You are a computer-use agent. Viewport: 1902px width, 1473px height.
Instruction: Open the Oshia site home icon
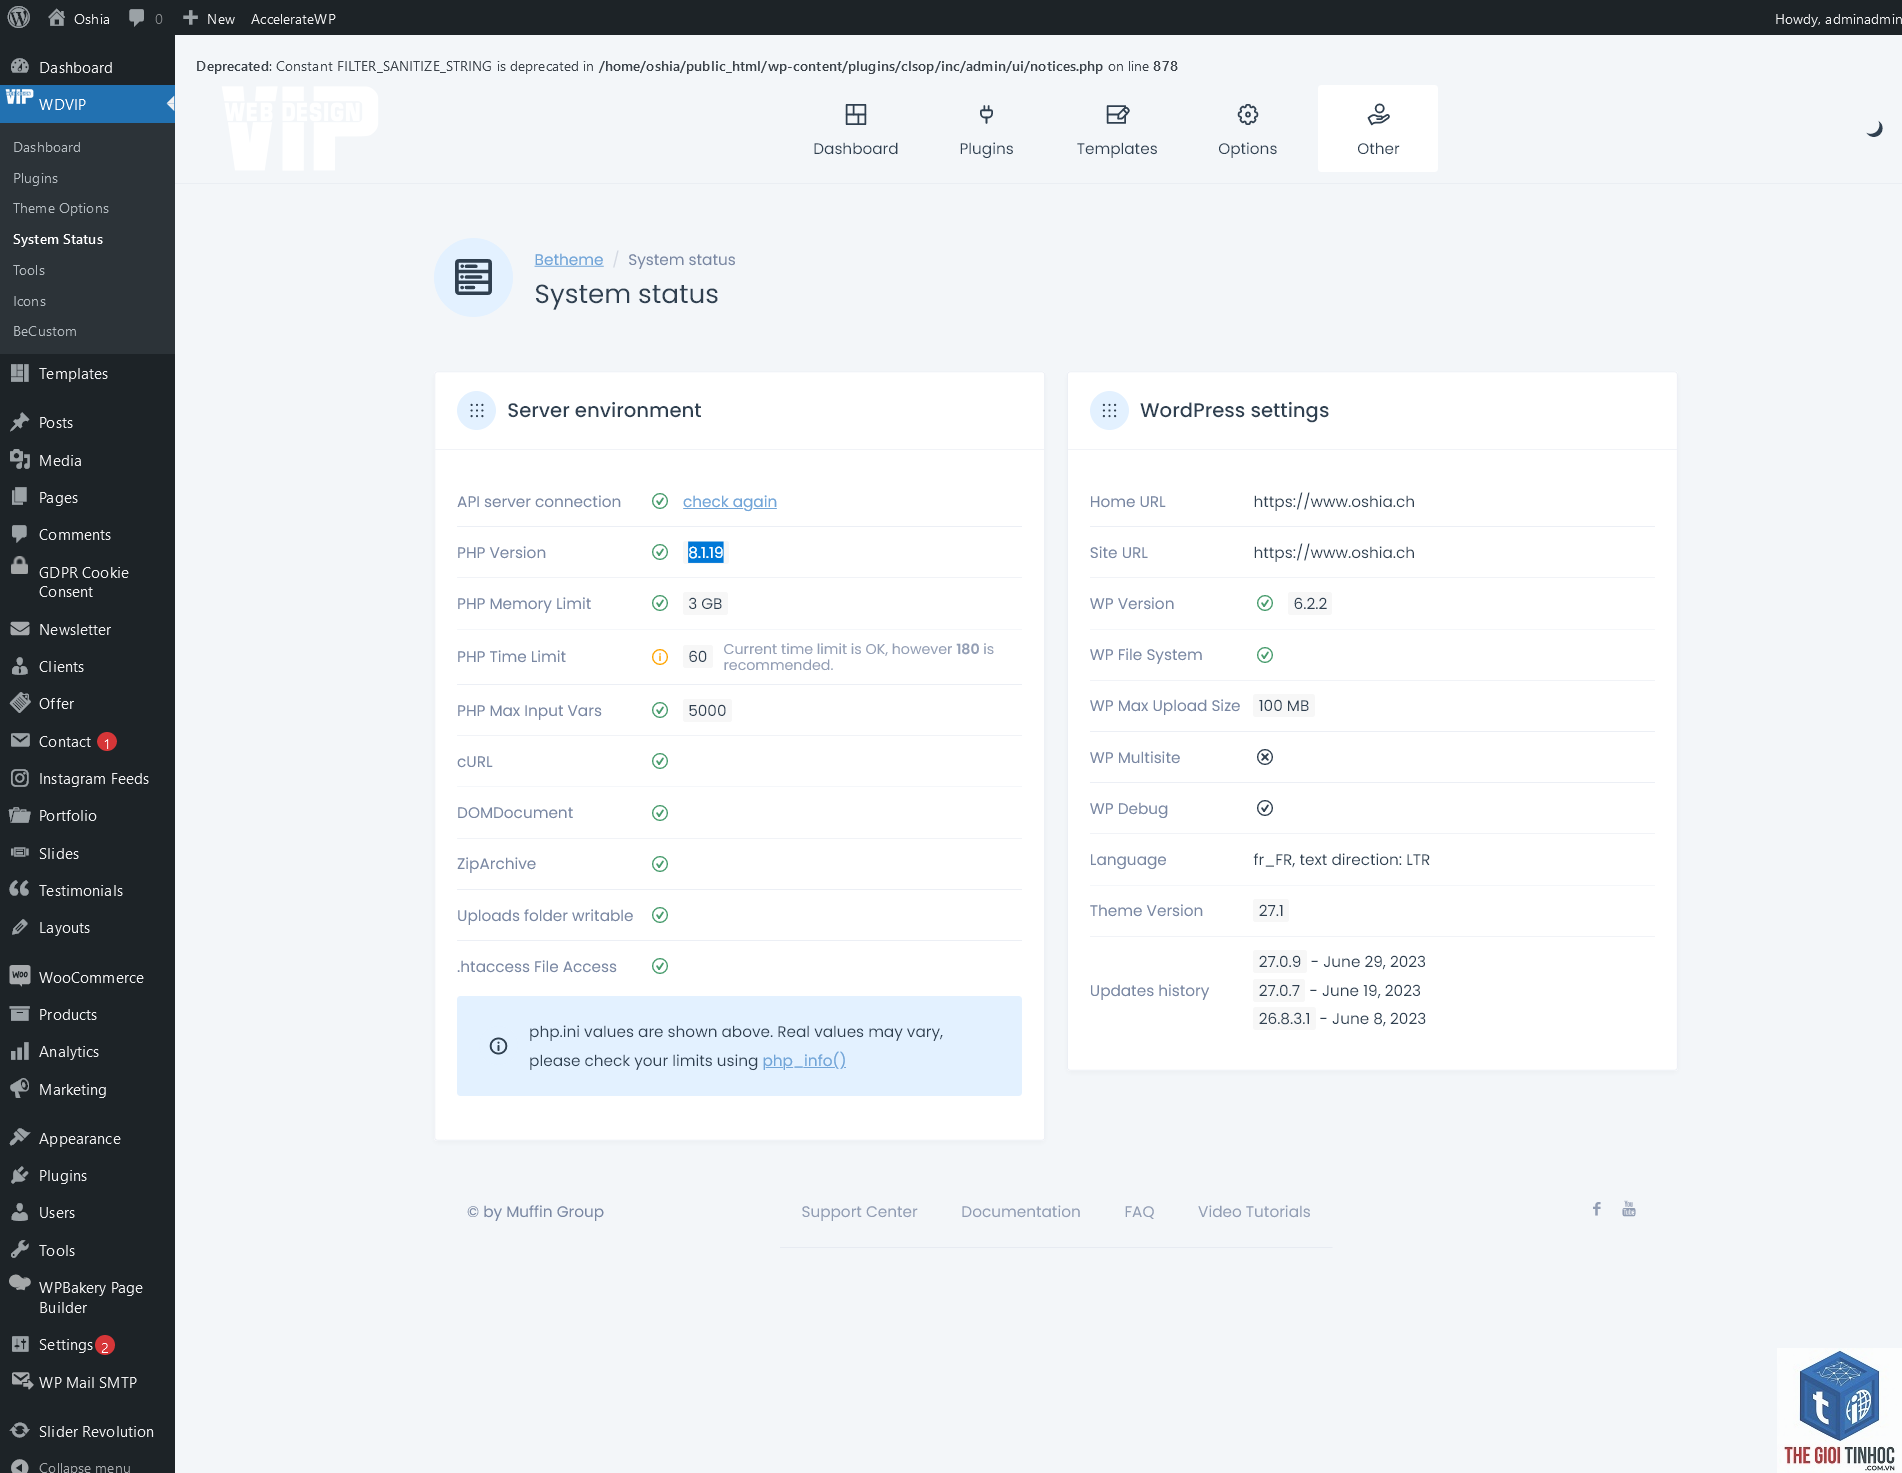tap(57, 18)
